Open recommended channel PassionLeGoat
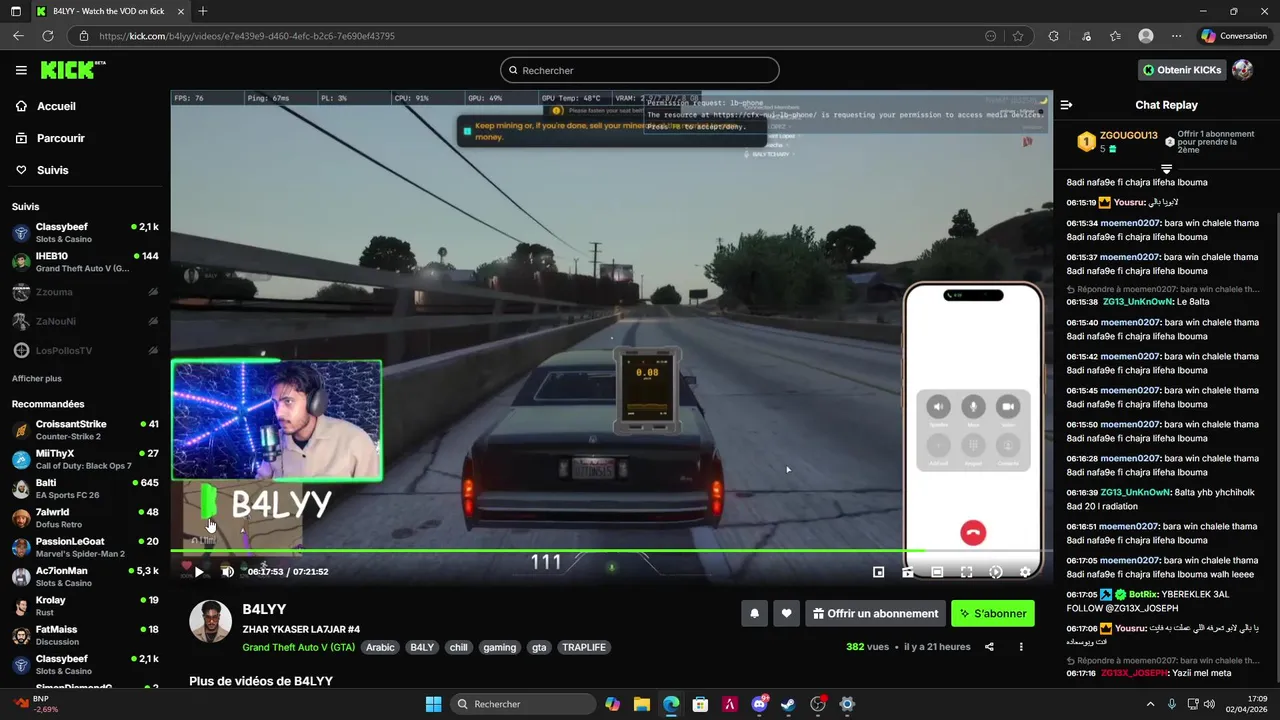 [x=85, y=547]
